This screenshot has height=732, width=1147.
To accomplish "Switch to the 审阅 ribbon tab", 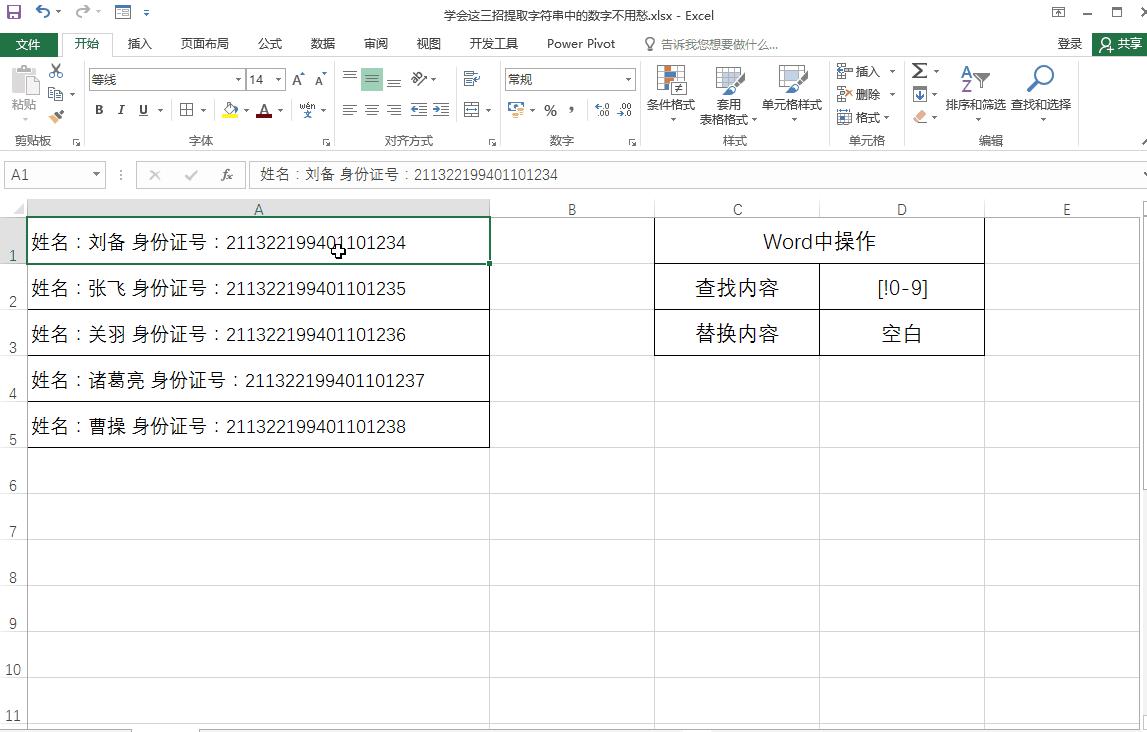I will click(x=374, y=44).
